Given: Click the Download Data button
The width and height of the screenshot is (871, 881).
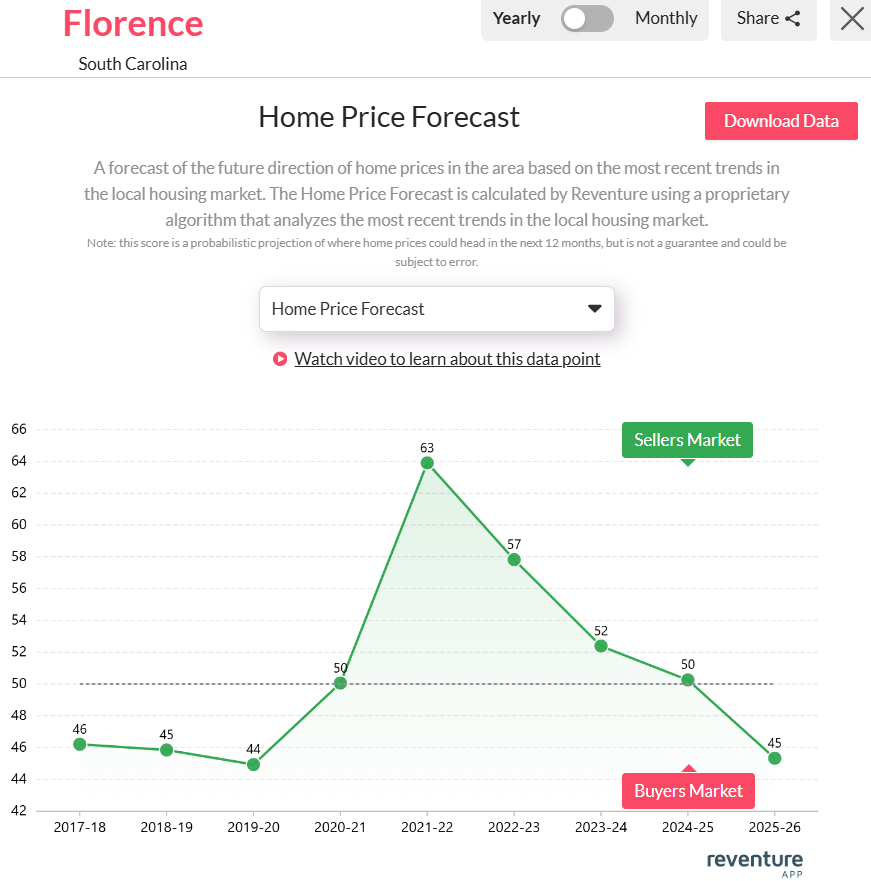Looking at the screenshot, I should (x=781, y=120).
